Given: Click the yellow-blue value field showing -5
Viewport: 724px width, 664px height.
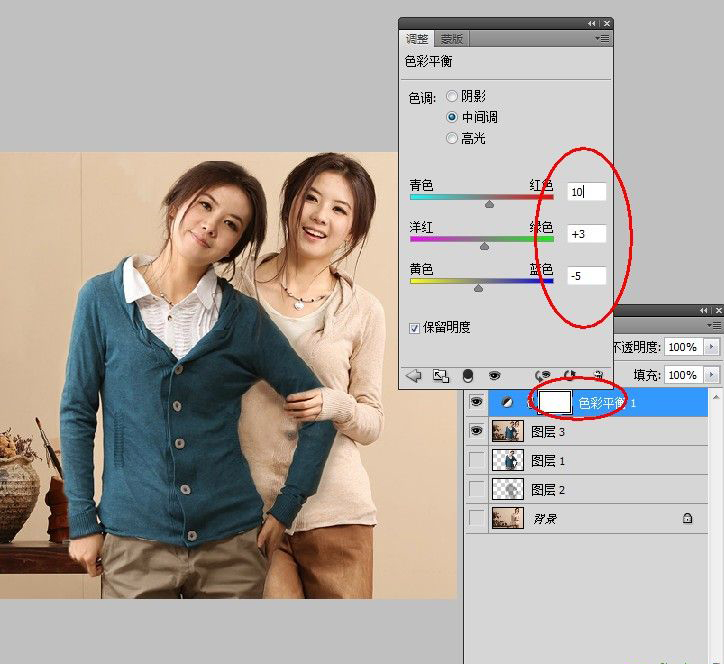Looking at the screenshot, I should tap(586, 276).
